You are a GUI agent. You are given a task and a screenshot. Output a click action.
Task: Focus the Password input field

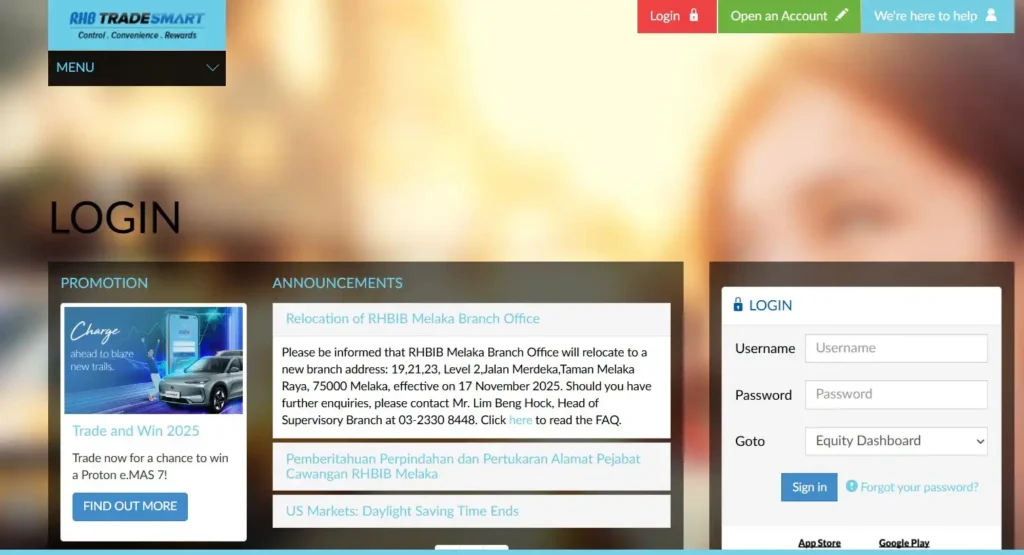click(x=896, y=394)
